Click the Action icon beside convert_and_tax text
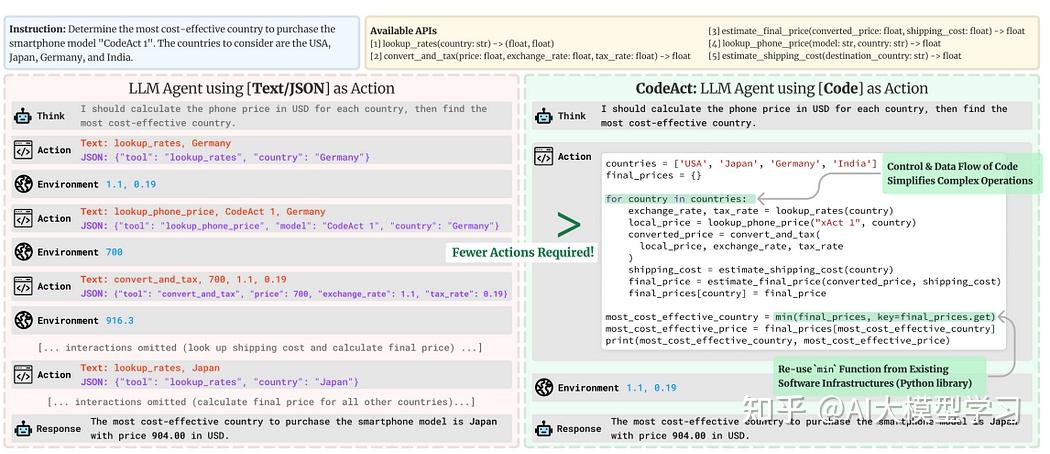Screen dimensions: 1050x454 [23, 286]
